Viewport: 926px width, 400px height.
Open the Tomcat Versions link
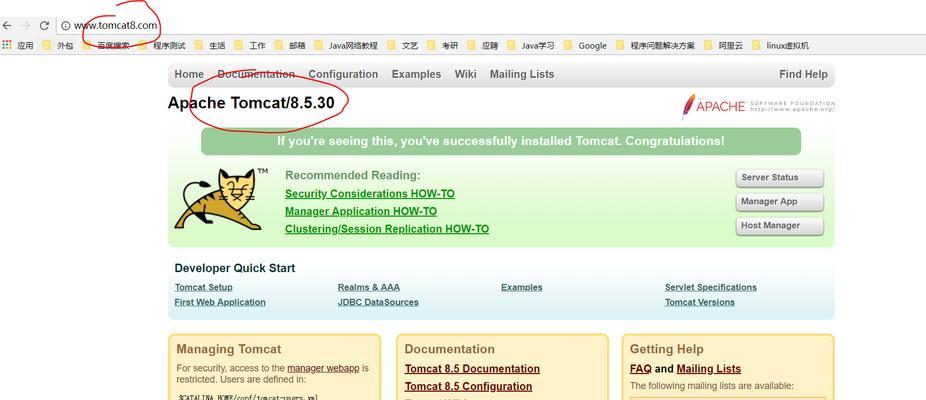coord(700,302)
